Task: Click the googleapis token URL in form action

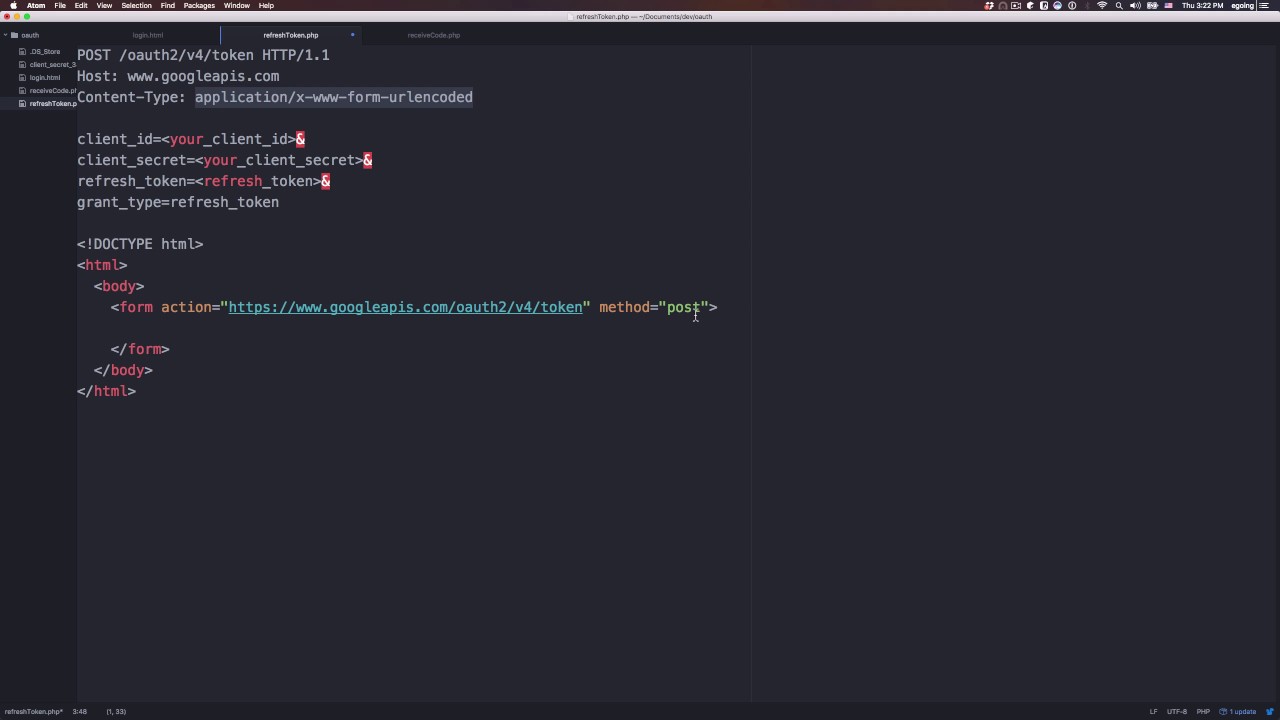Action: point(405,307)
